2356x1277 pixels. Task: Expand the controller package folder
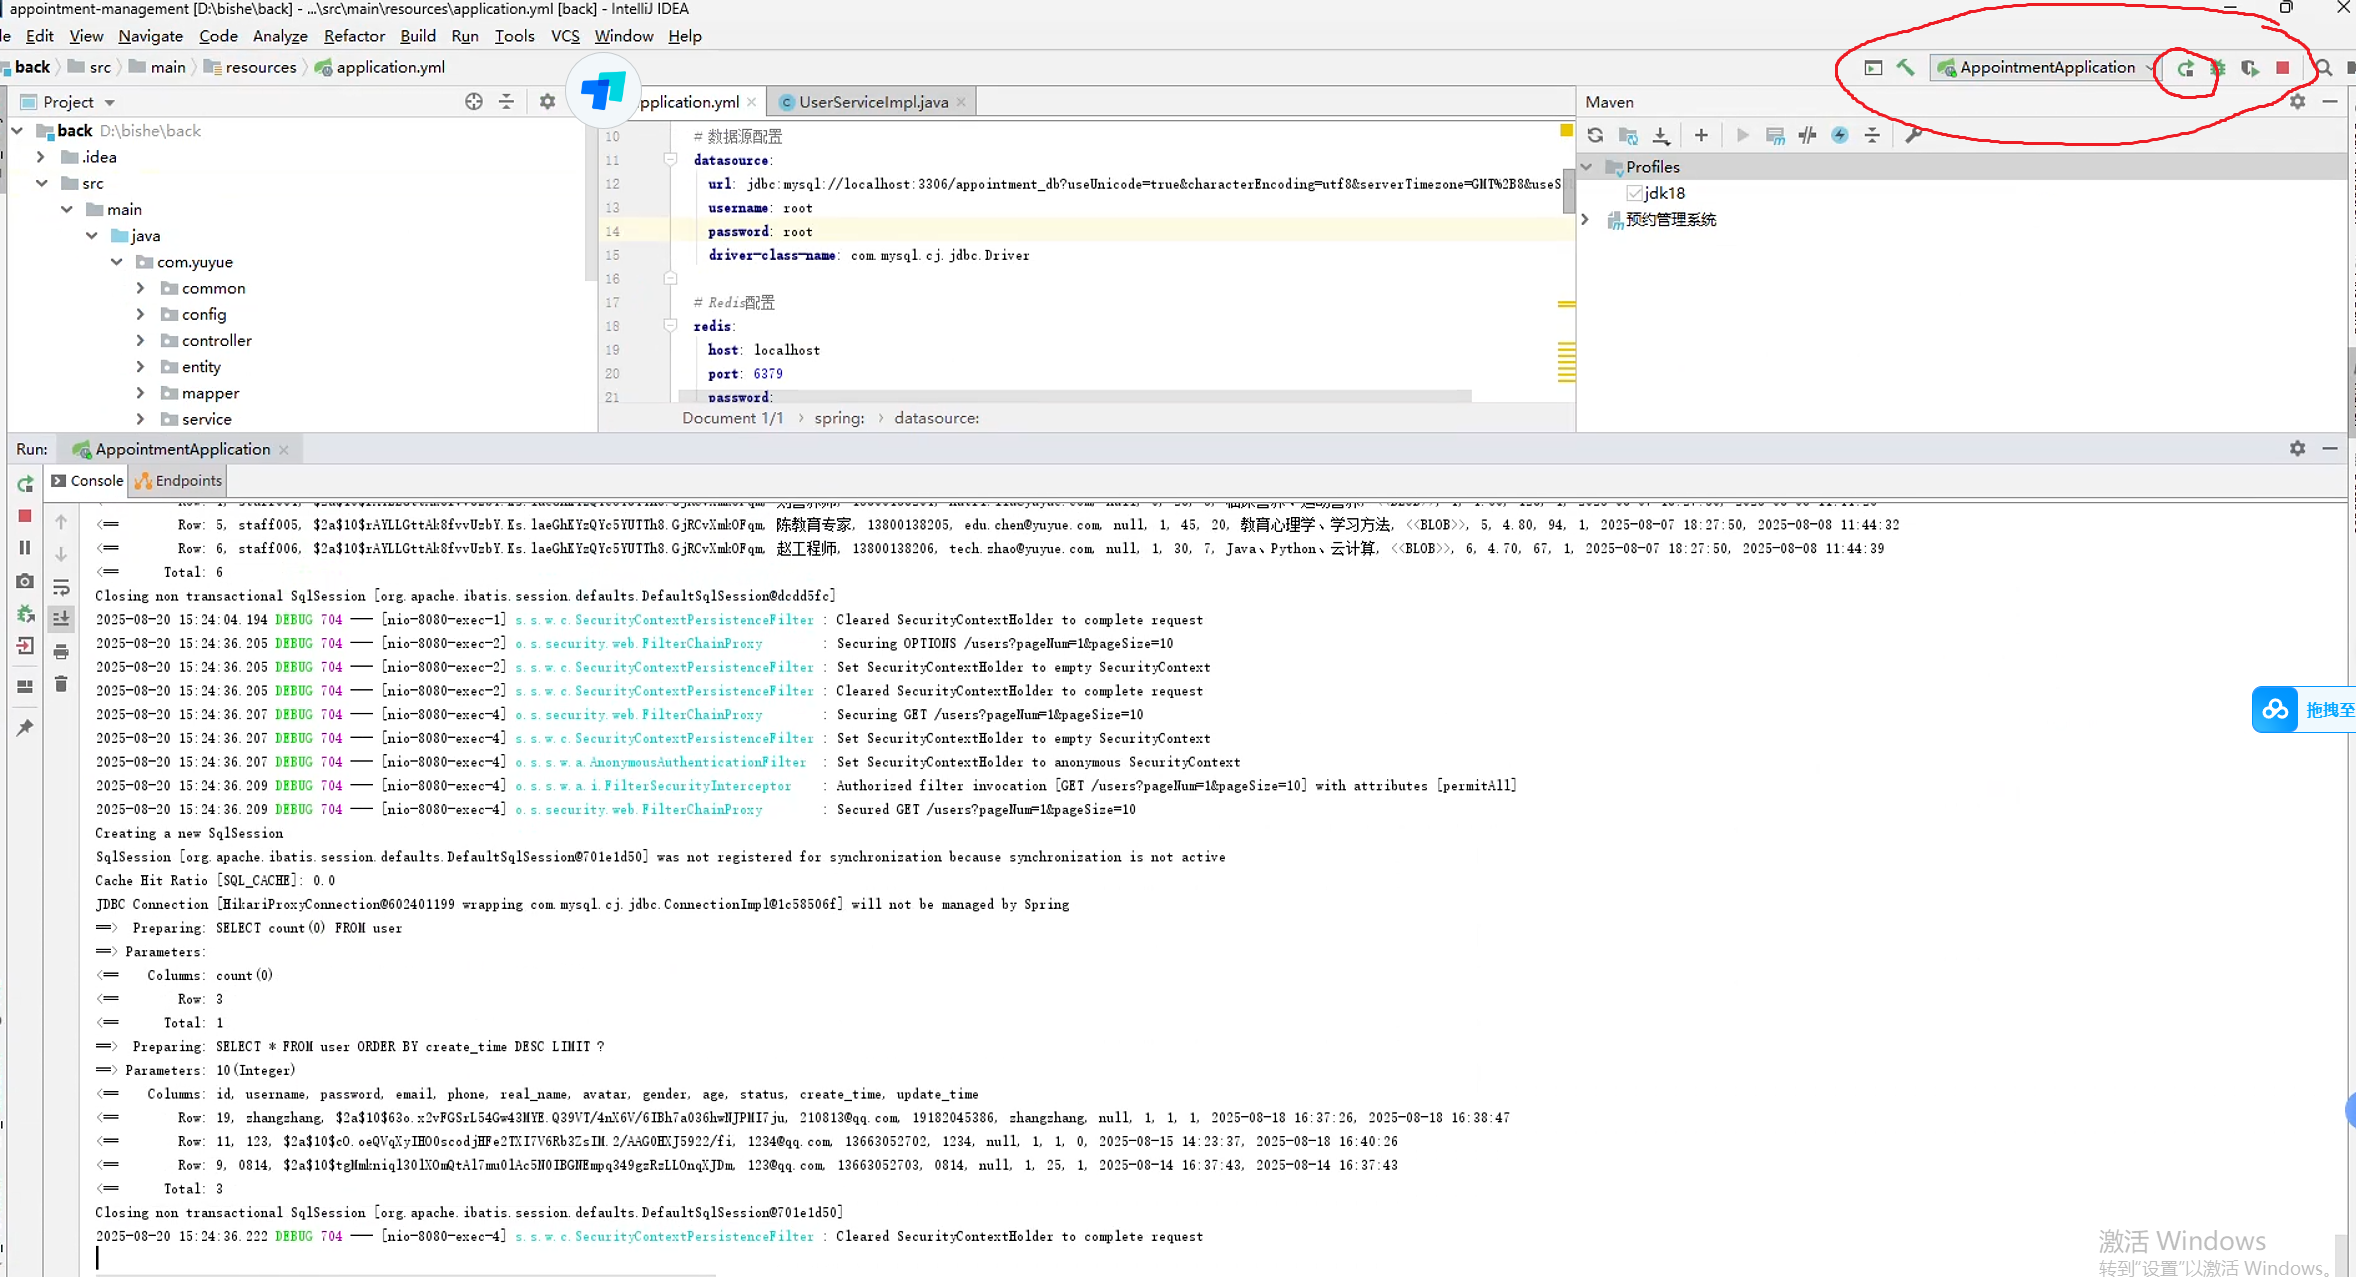pos(140,341)
